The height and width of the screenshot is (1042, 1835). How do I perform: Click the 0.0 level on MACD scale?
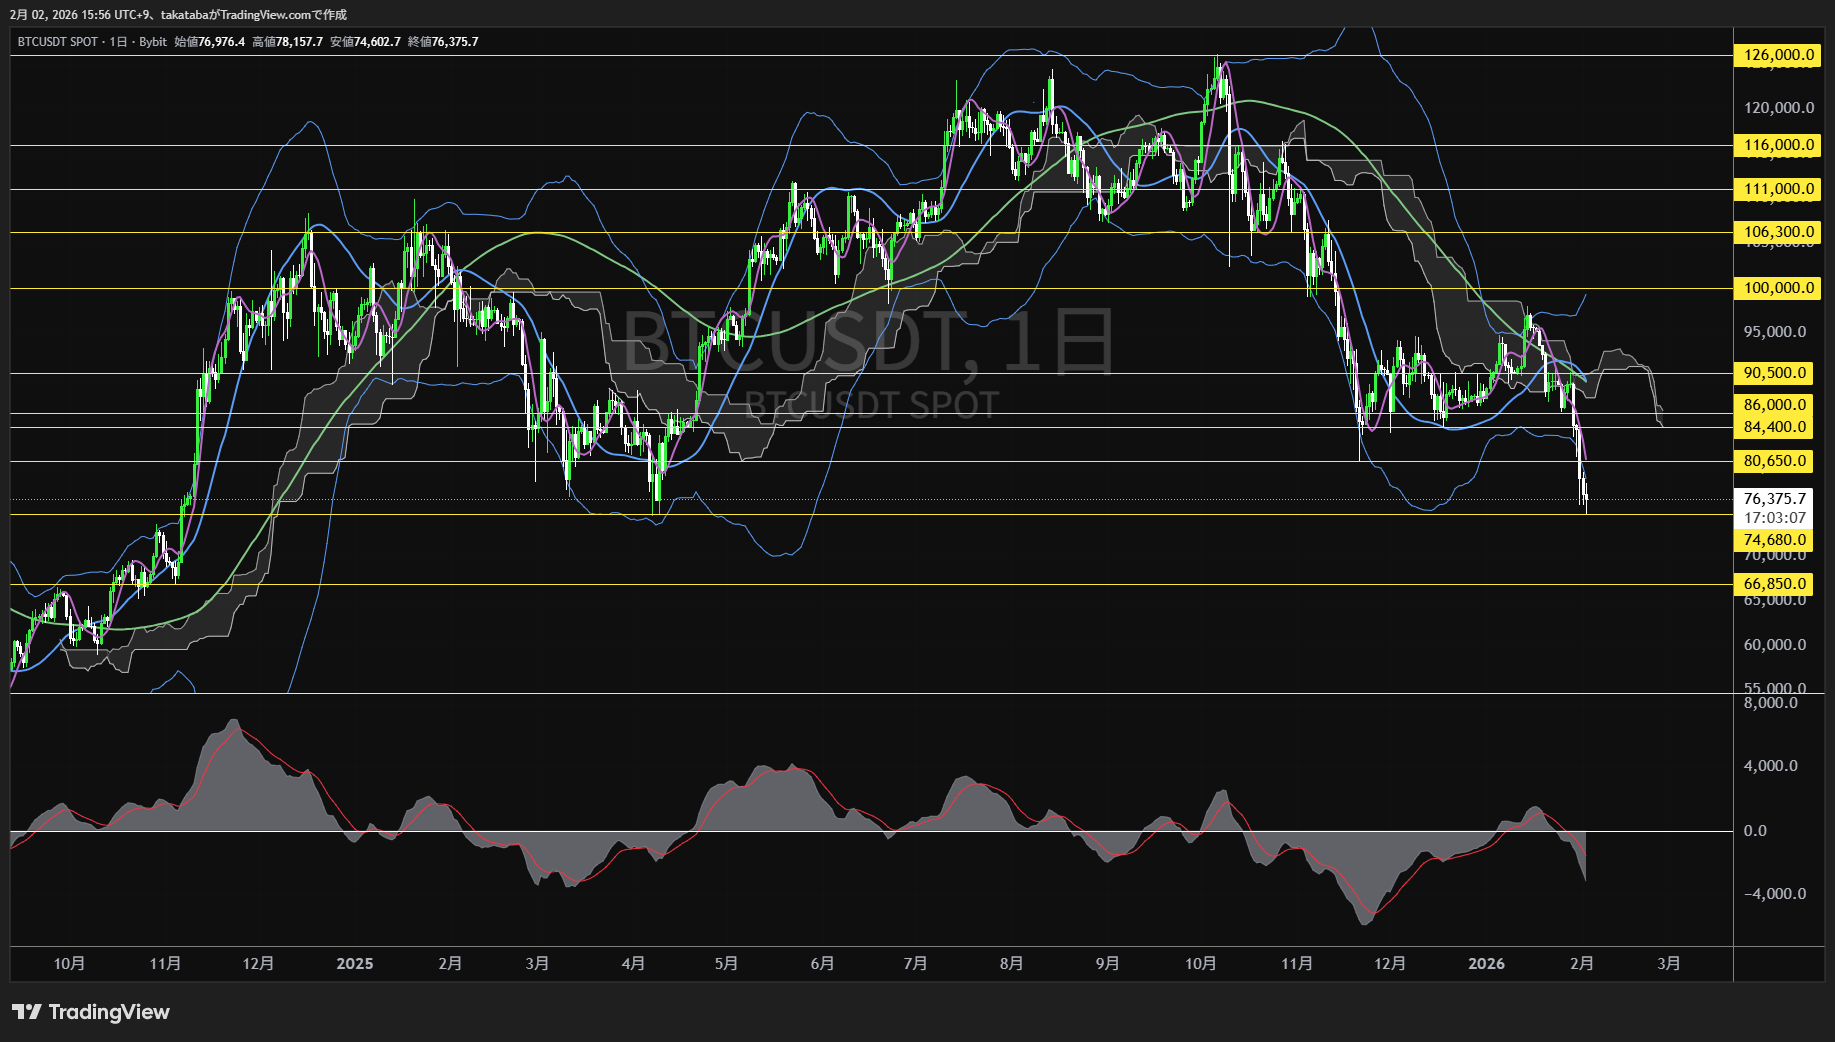(1755, 831)
